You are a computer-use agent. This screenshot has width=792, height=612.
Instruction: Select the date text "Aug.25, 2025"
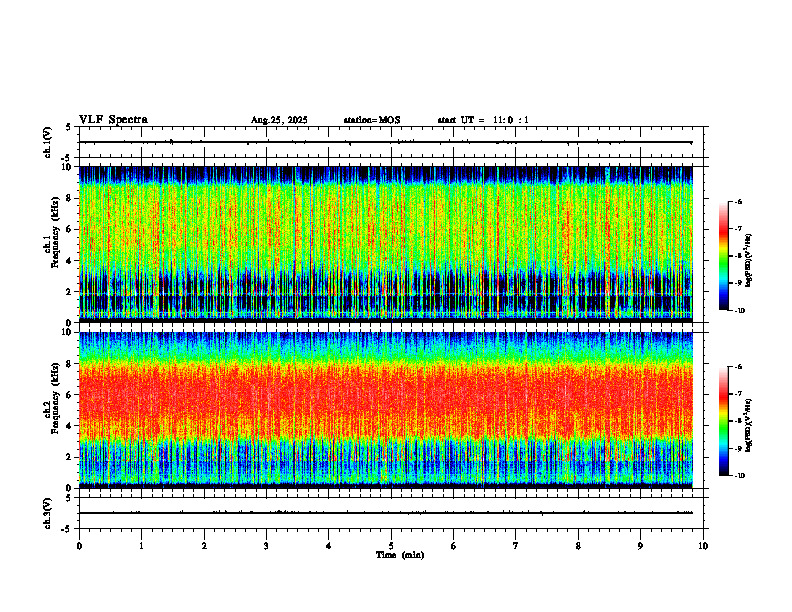[279, 120]
